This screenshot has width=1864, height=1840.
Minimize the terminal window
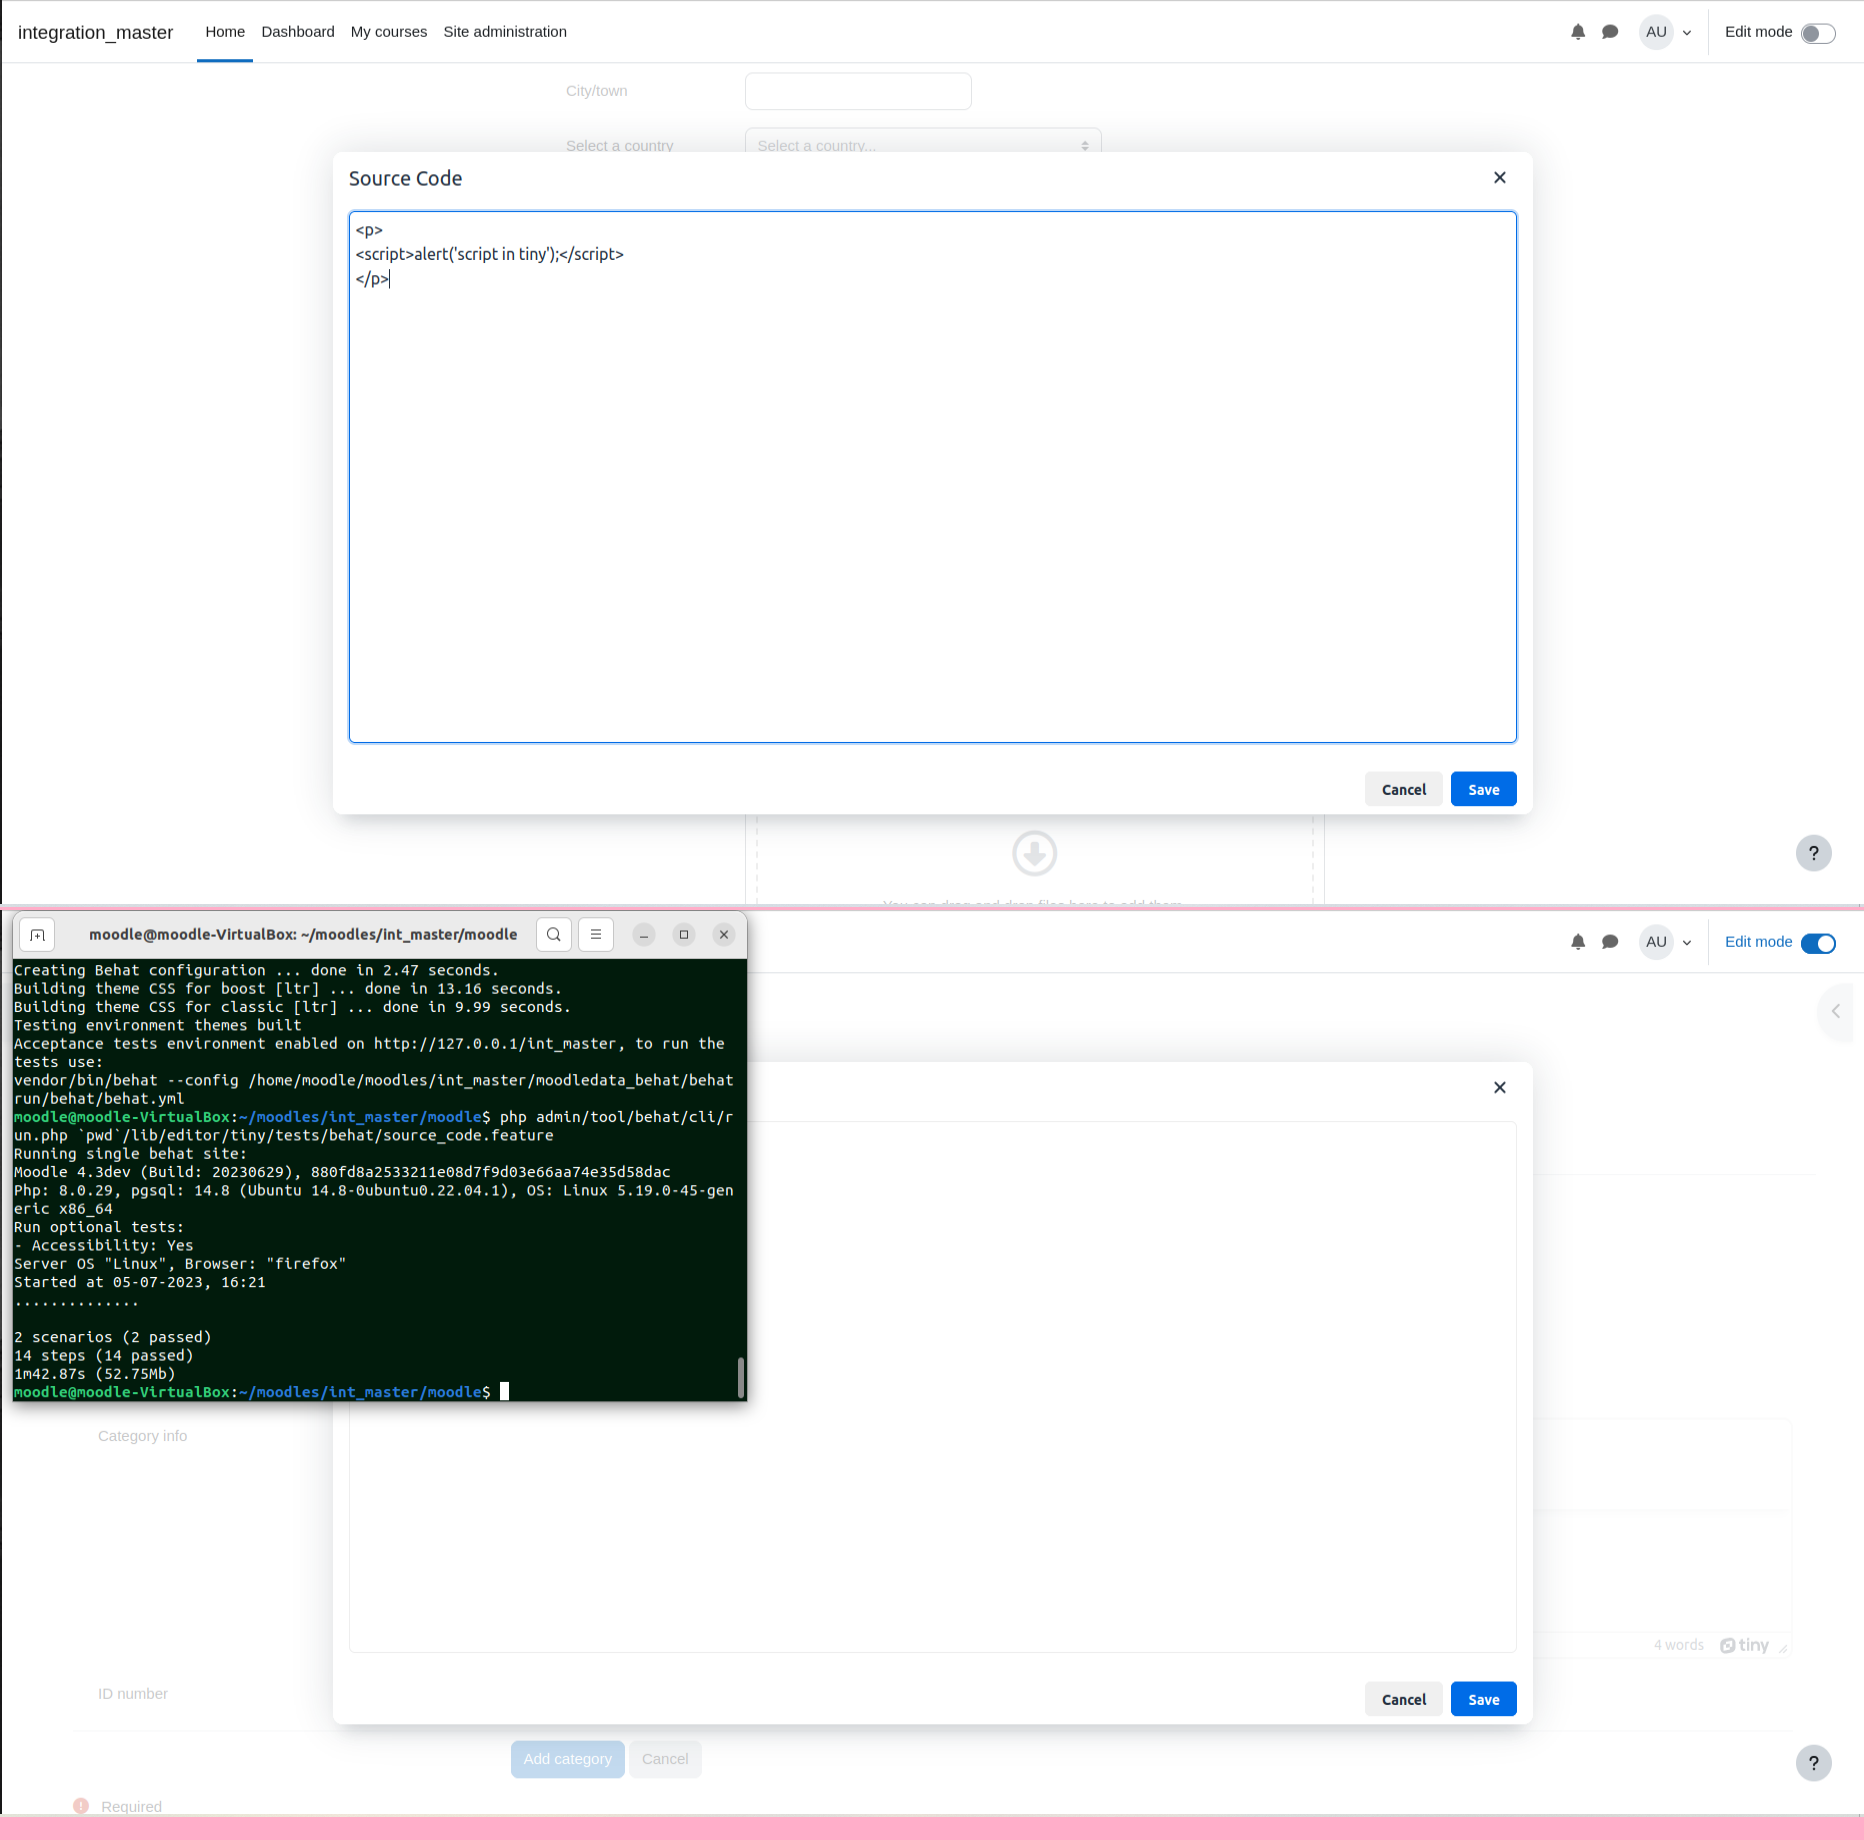point(644,934)
